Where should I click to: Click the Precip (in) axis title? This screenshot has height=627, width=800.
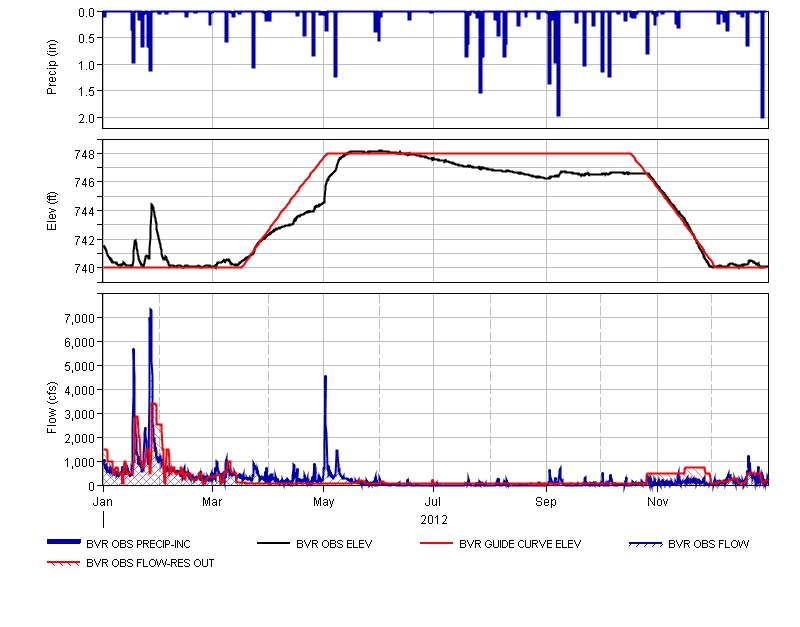point(52,67)
